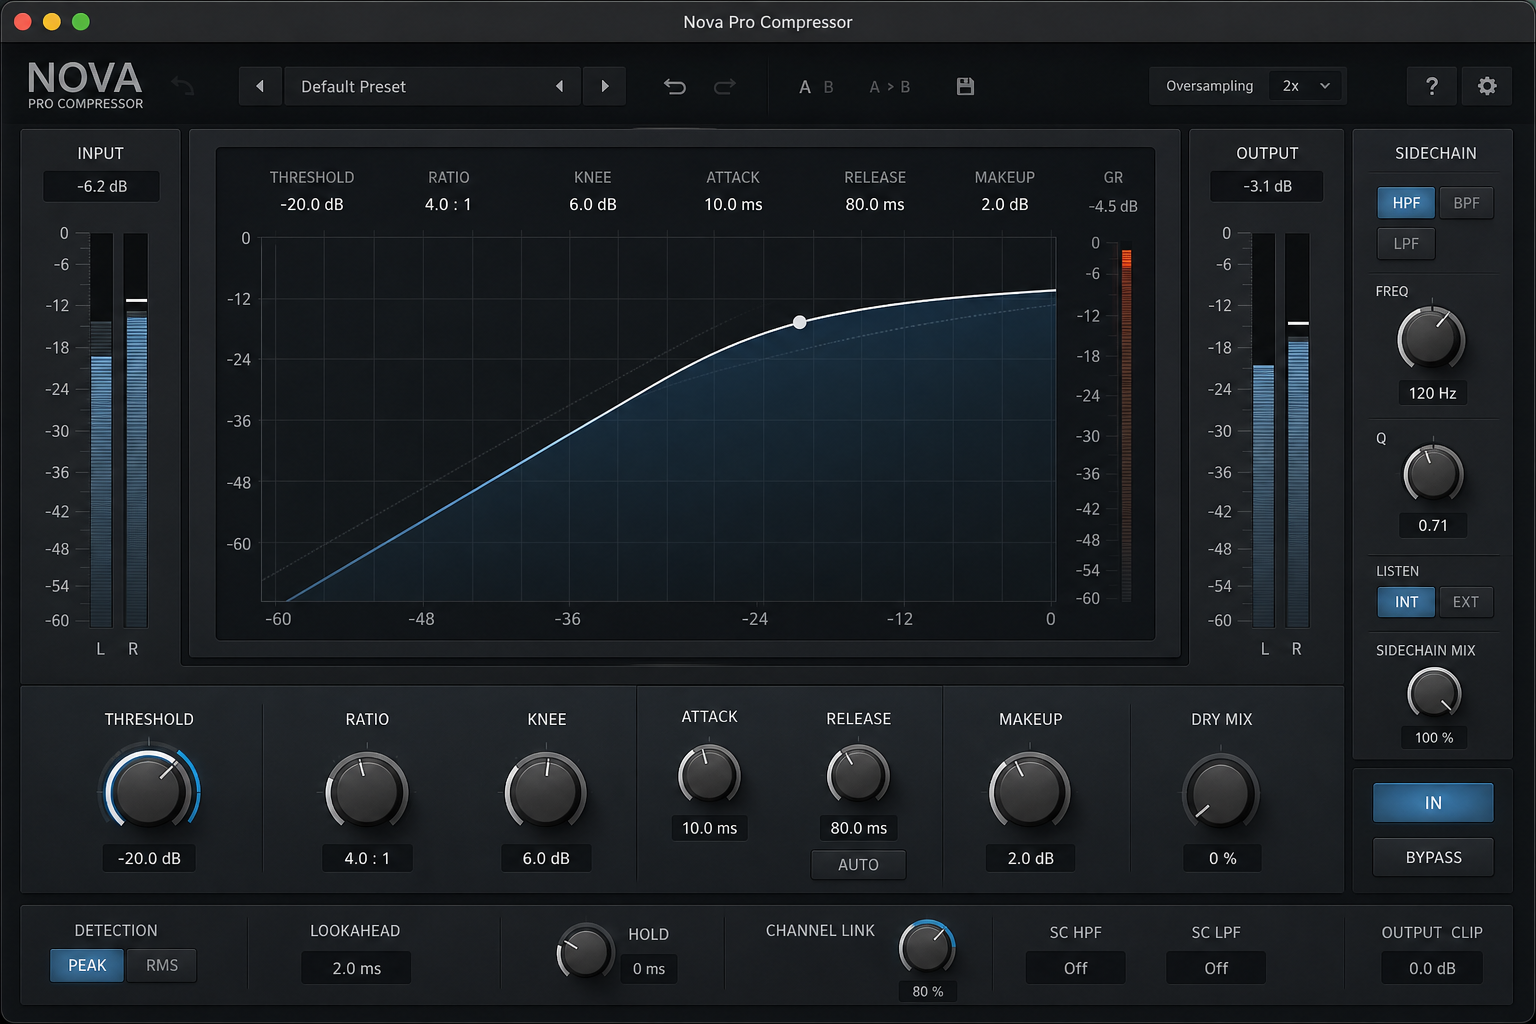Click the 6.0 dB knee field under knob
This screenshot has width=1536, height=1024.
tap(546, 858)
